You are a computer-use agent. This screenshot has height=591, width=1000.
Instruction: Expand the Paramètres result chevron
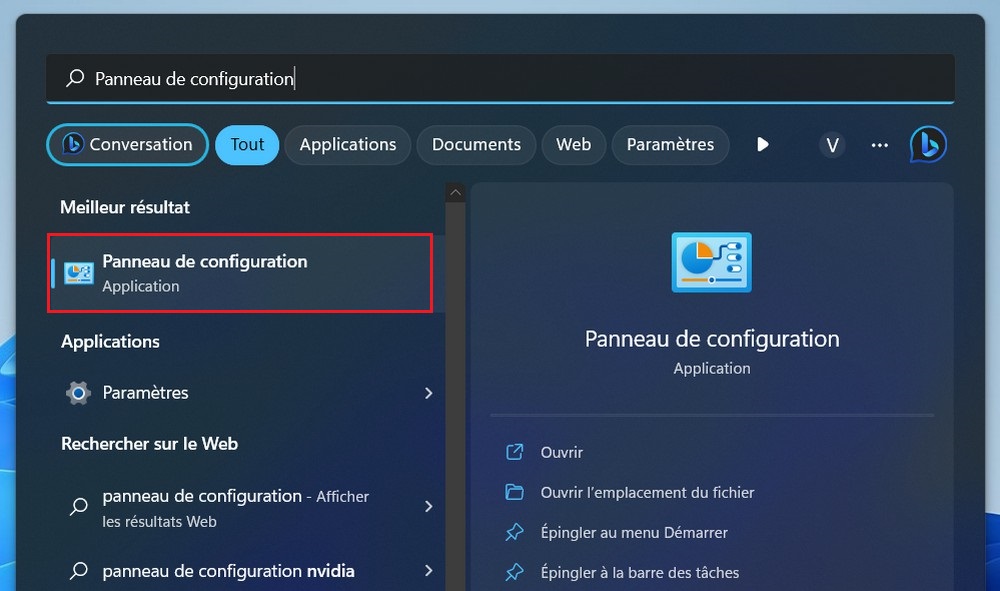(428, 393)
